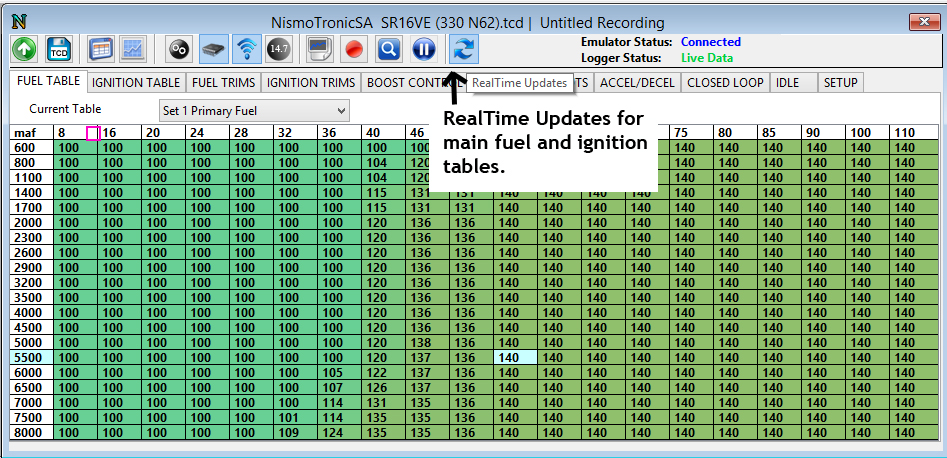Toggle the wireless signal icon
This screenshot has width=947, height=458.
(246, 50)
